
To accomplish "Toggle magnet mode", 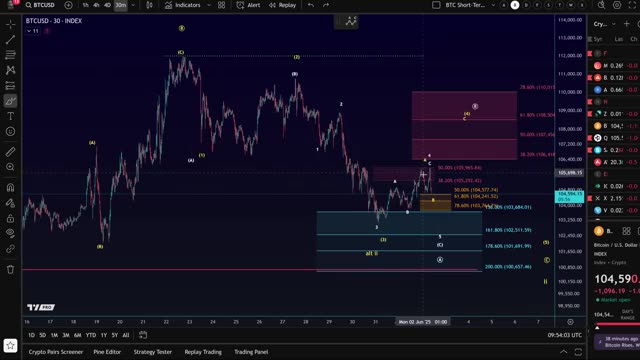I will (11, 187).
